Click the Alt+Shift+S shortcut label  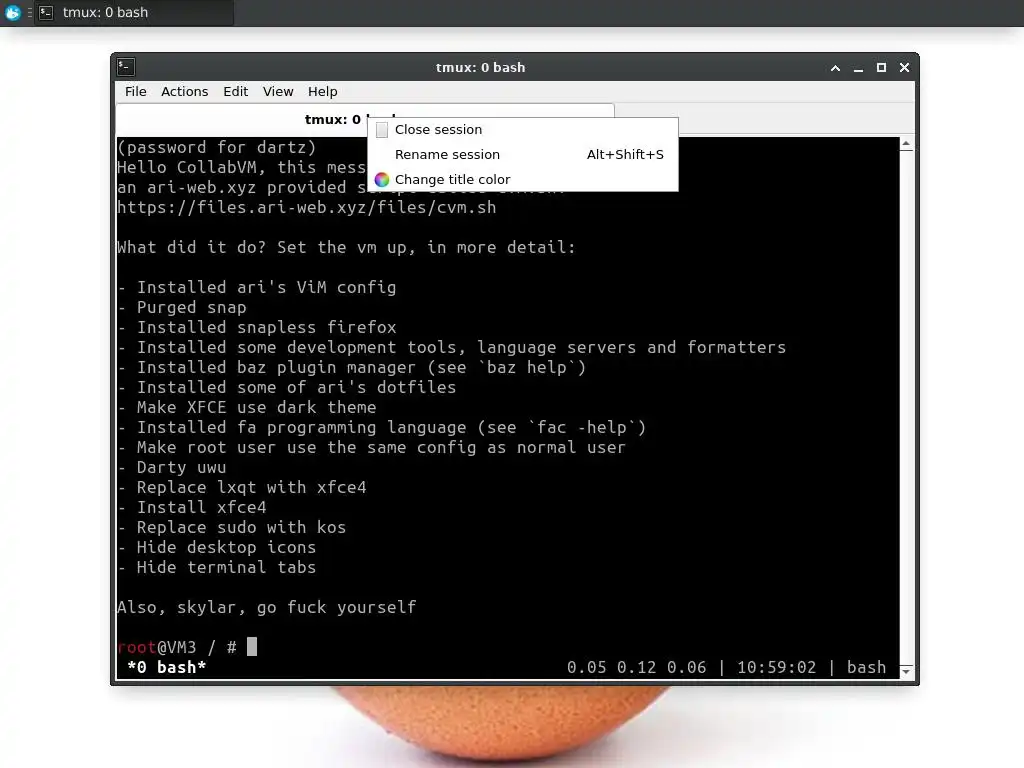tap(625, 155)
